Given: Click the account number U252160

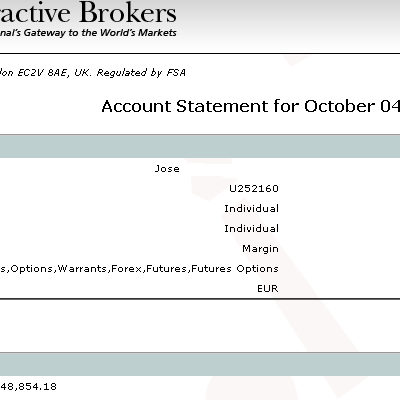Looking at the screenshot, I should tap(254, 189).
